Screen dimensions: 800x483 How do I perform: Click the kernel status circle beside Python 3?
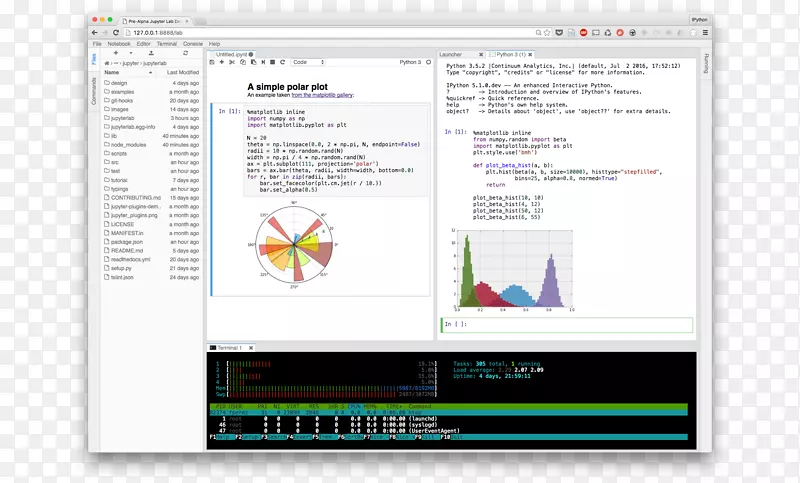tap(429, 62)
